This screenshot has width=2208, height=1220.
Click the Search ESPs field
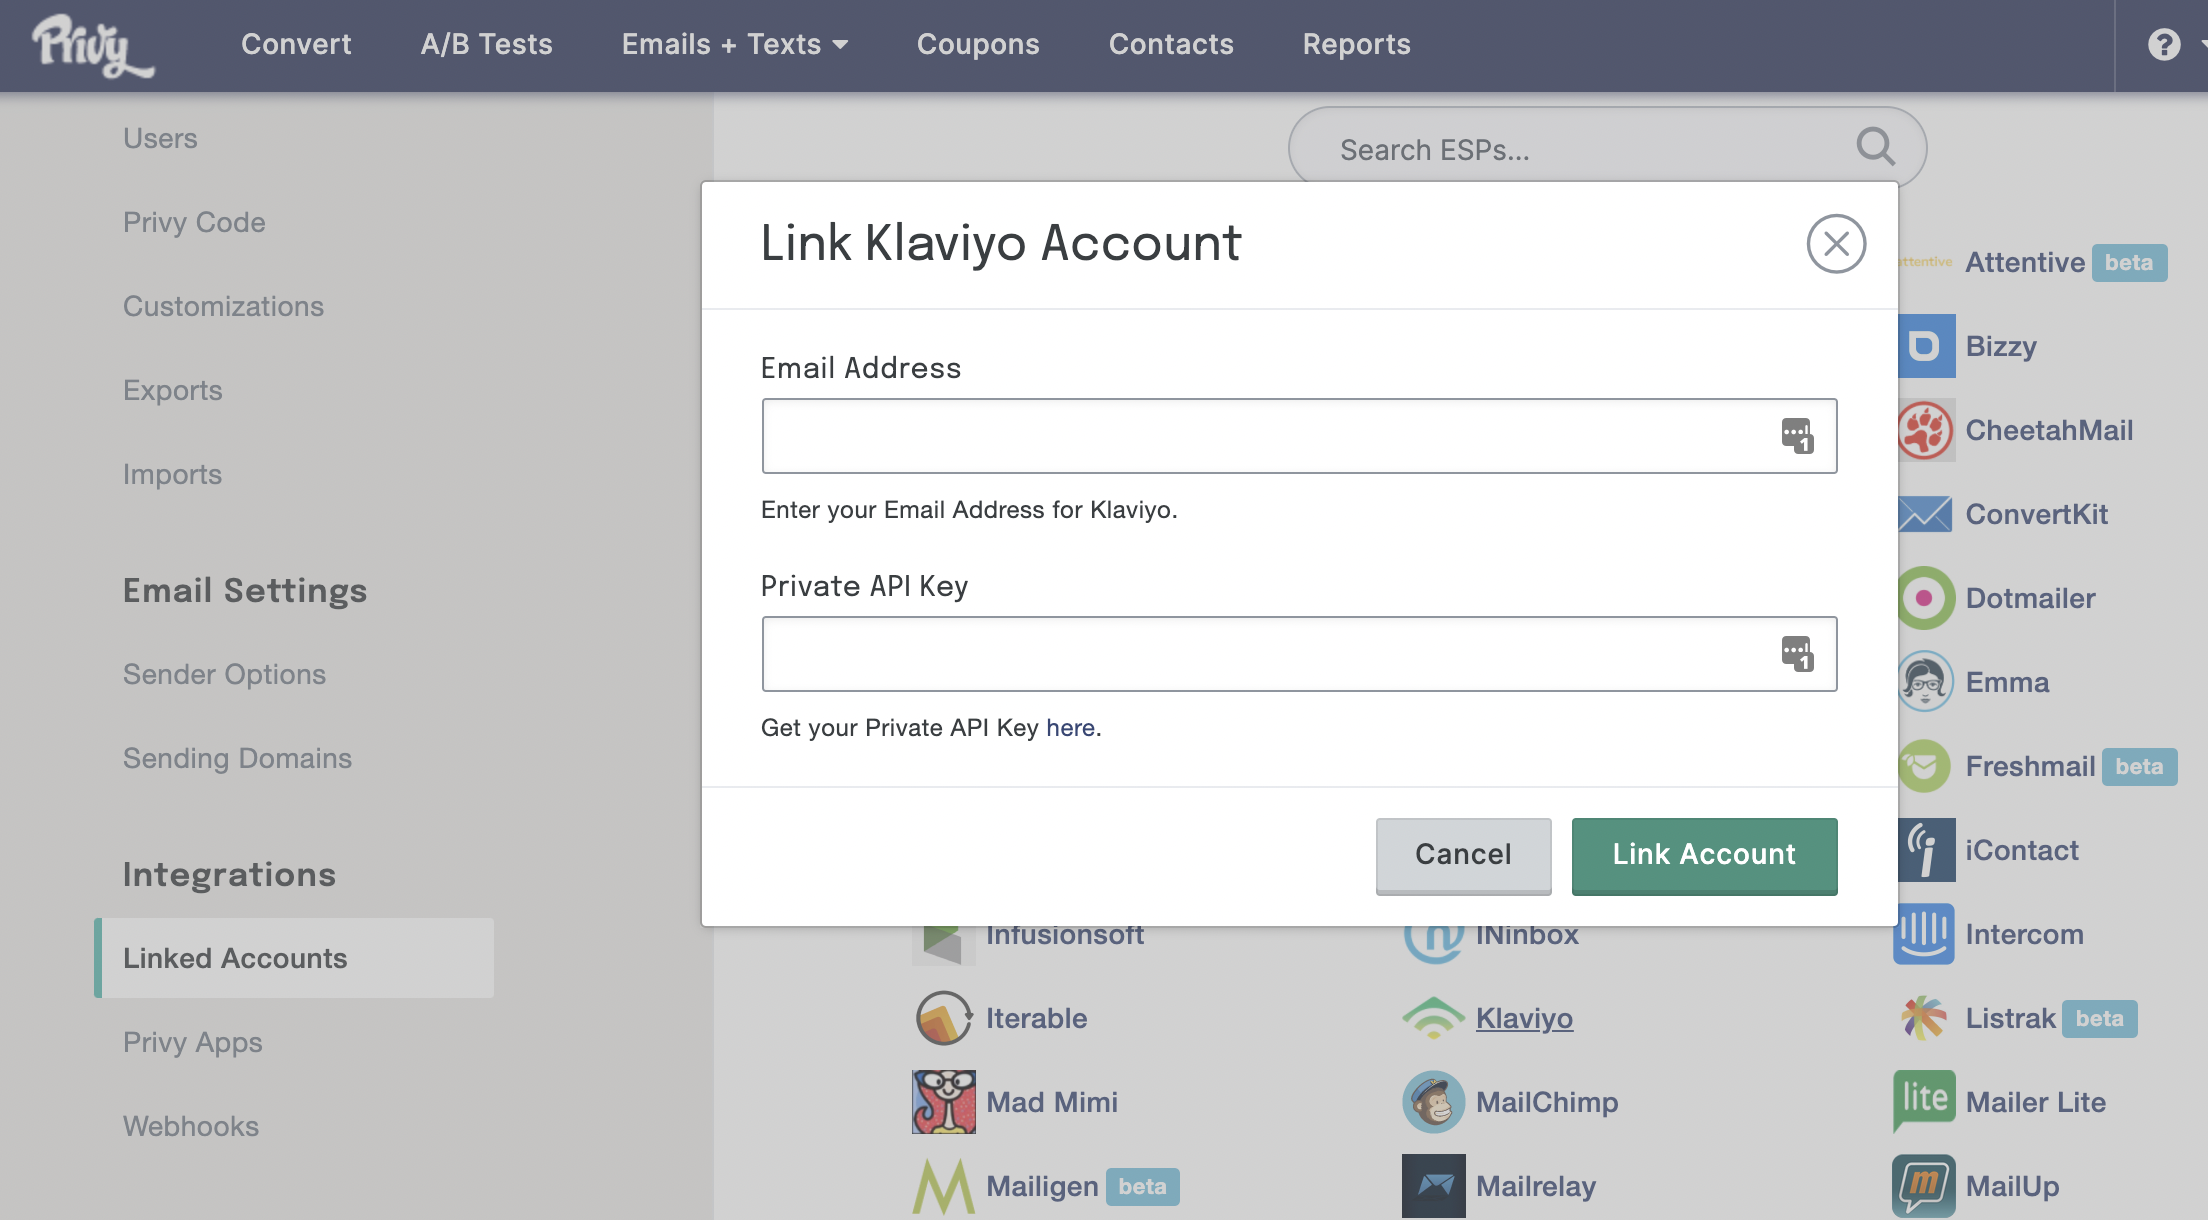point(1607,149)
